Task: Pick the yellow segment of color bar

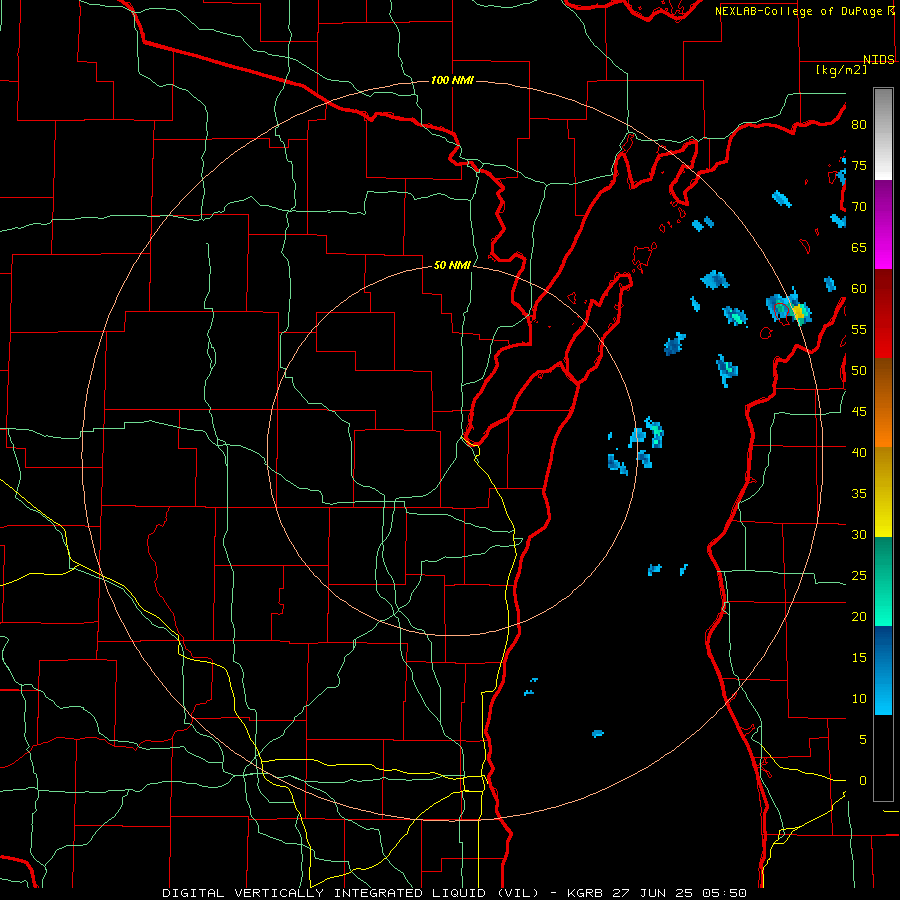Action: click(x=883, y=492)
